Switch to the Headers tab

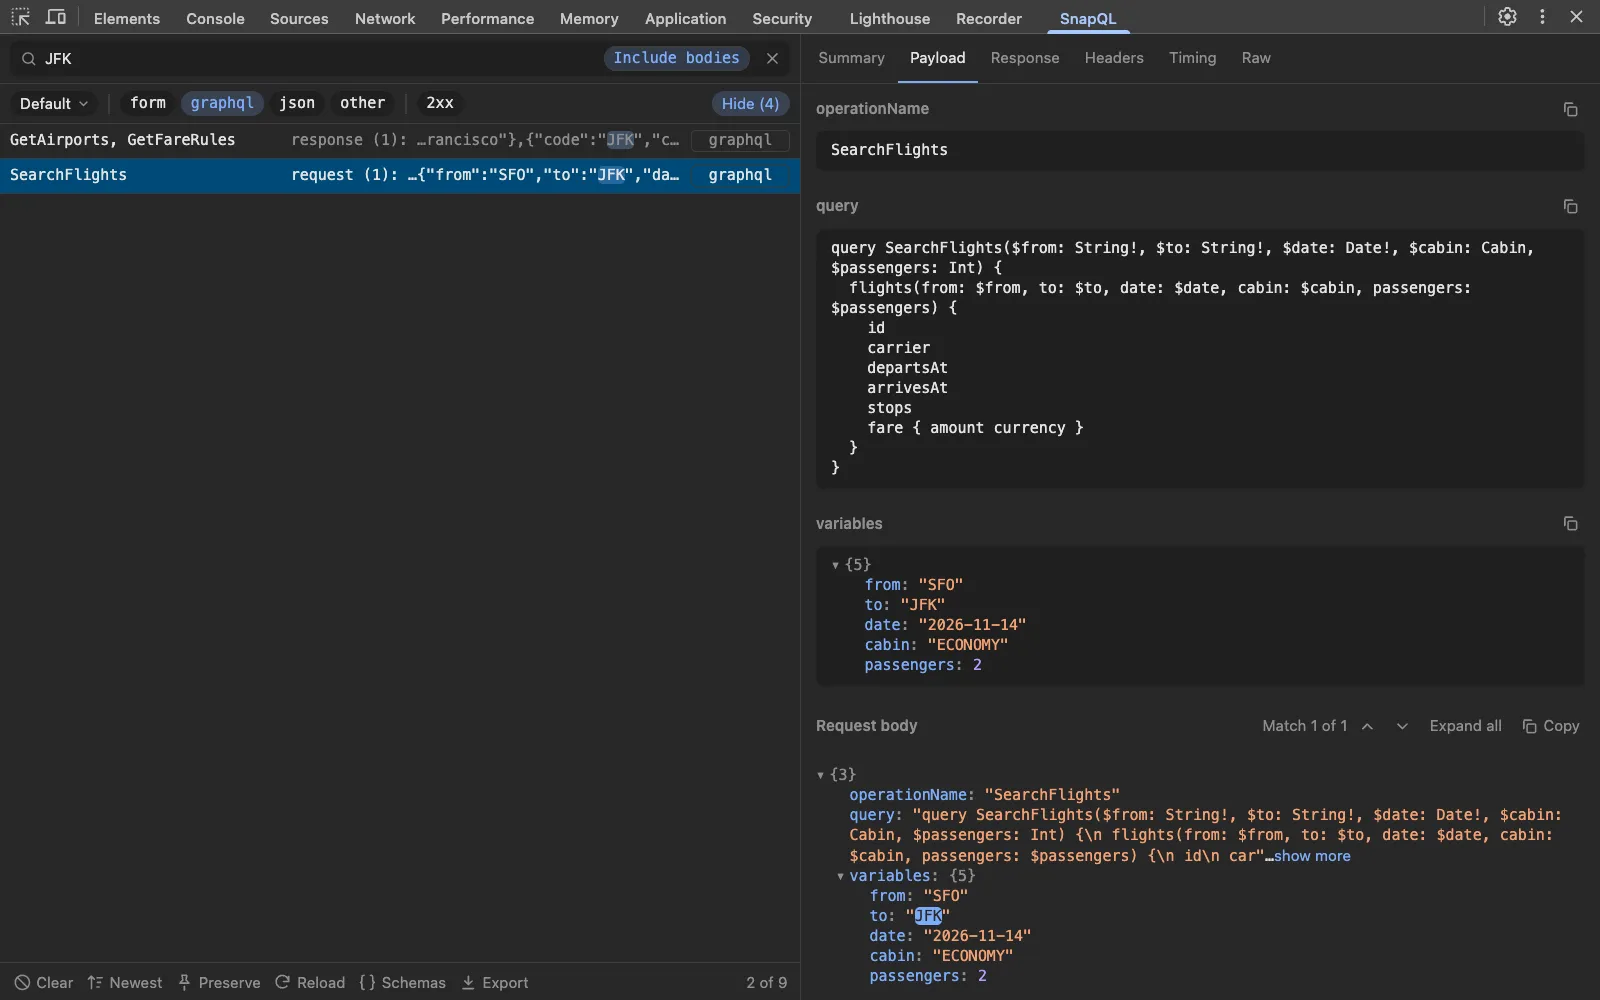tap(1114, 58)
